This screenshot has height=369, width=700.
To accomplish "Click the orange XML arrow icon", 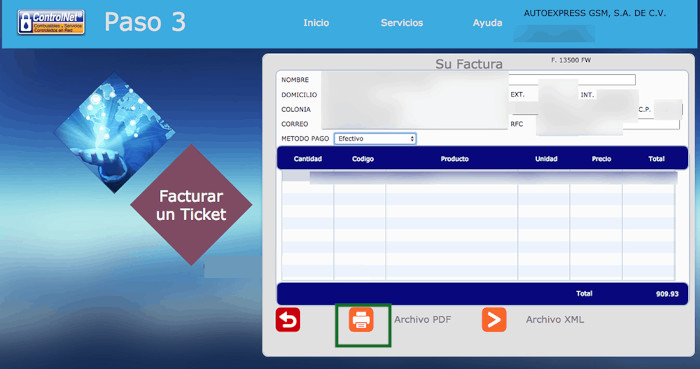I will [x=494, y=319].
